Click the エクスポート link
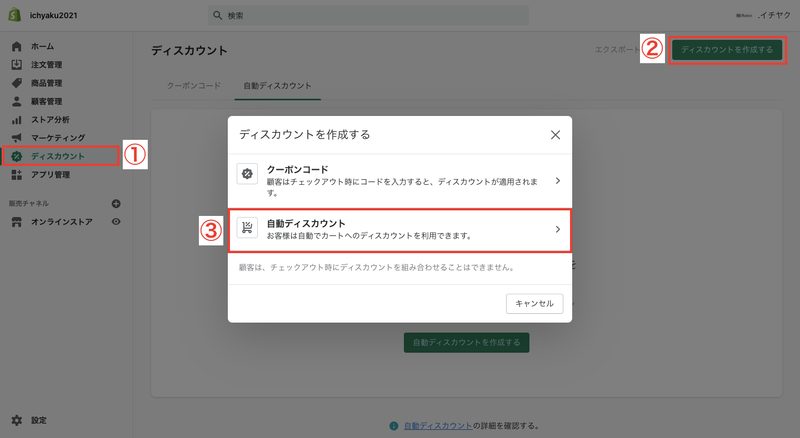Screen dimensions: 800x438 tap(617, 50)
